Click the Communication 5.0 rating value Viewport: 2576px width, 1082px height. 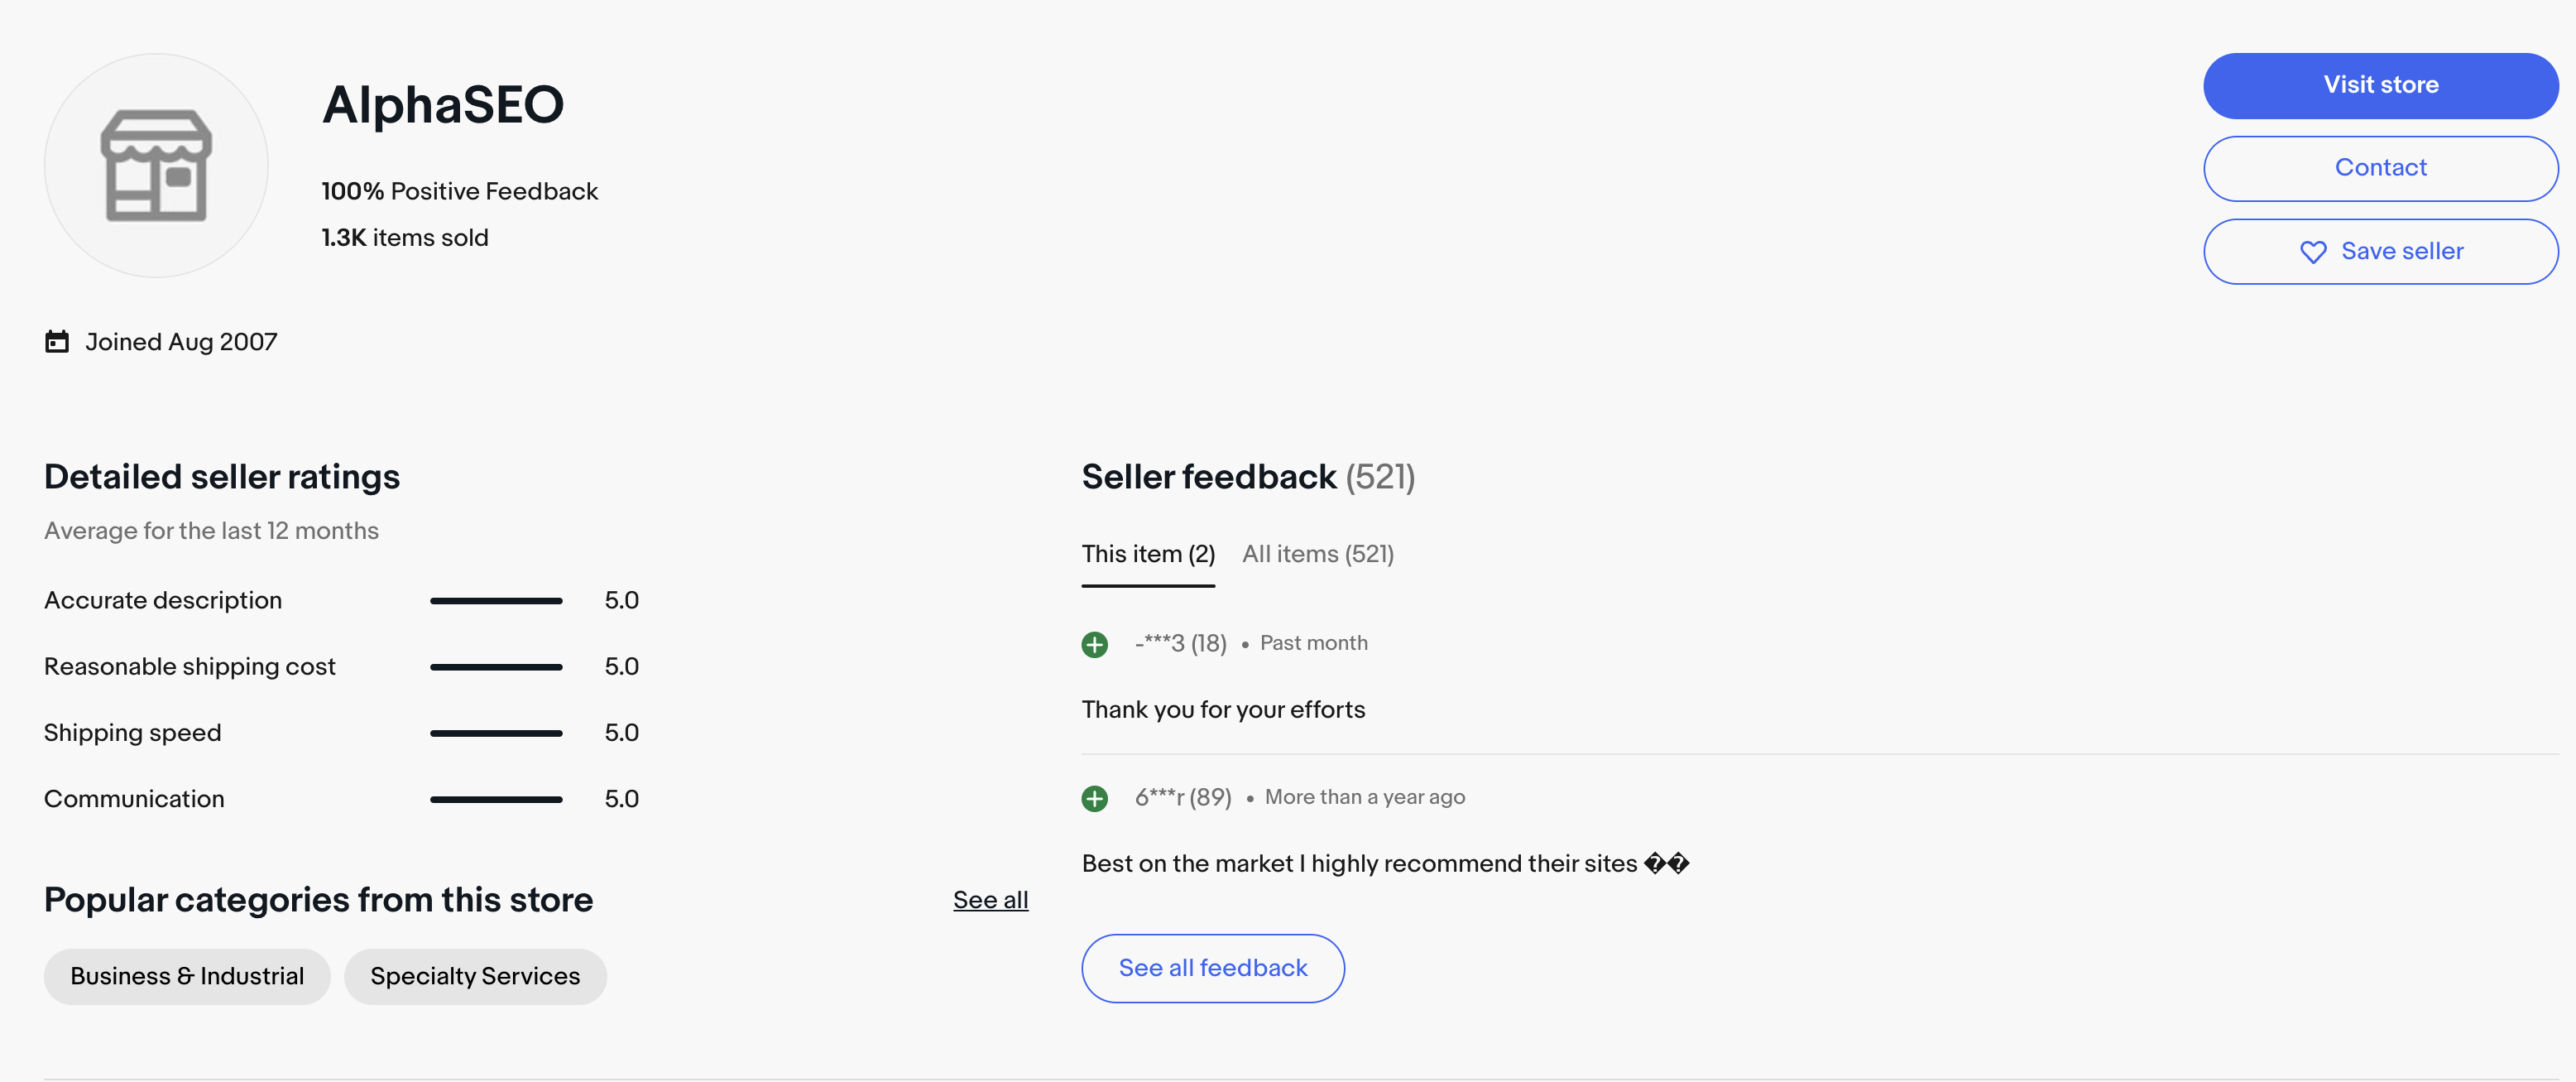click(x=622, y=798)
